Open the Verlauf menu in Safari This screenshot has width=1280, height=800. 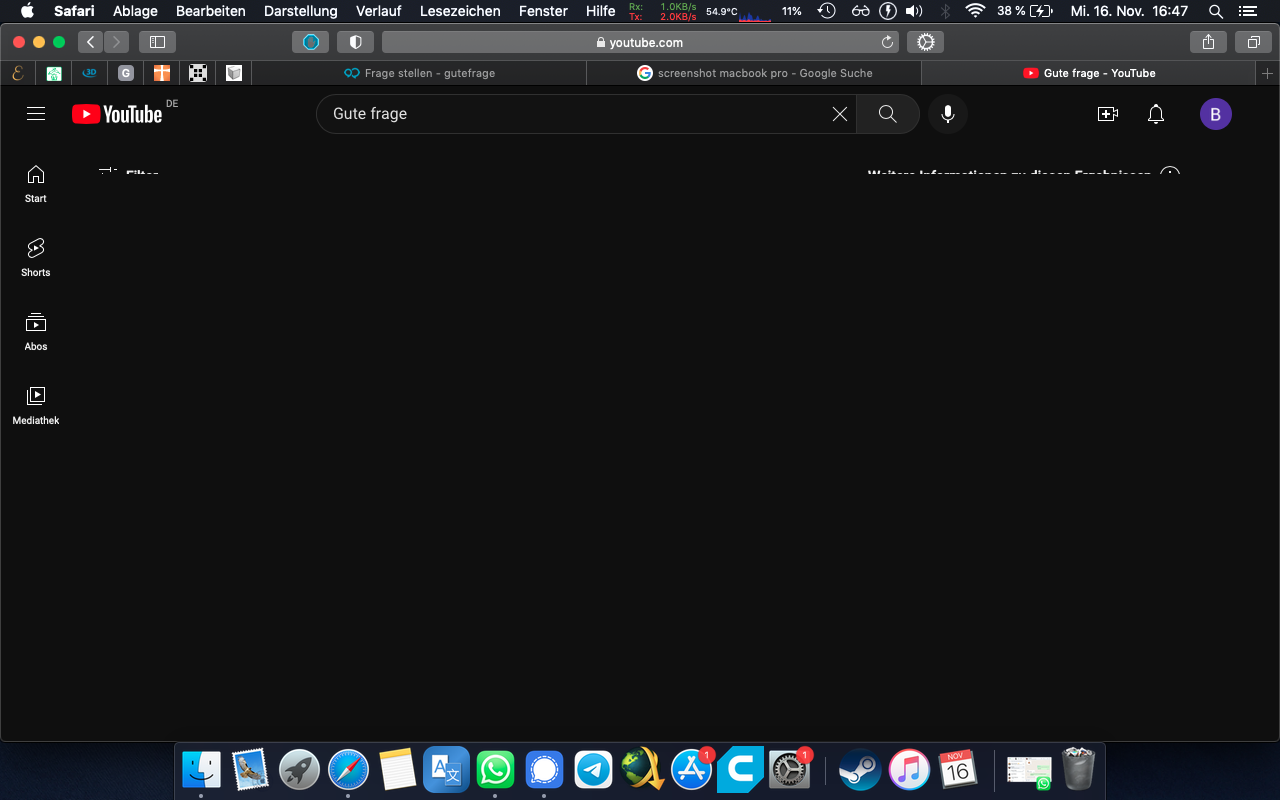pyautogui.click(x=378, y=11)
